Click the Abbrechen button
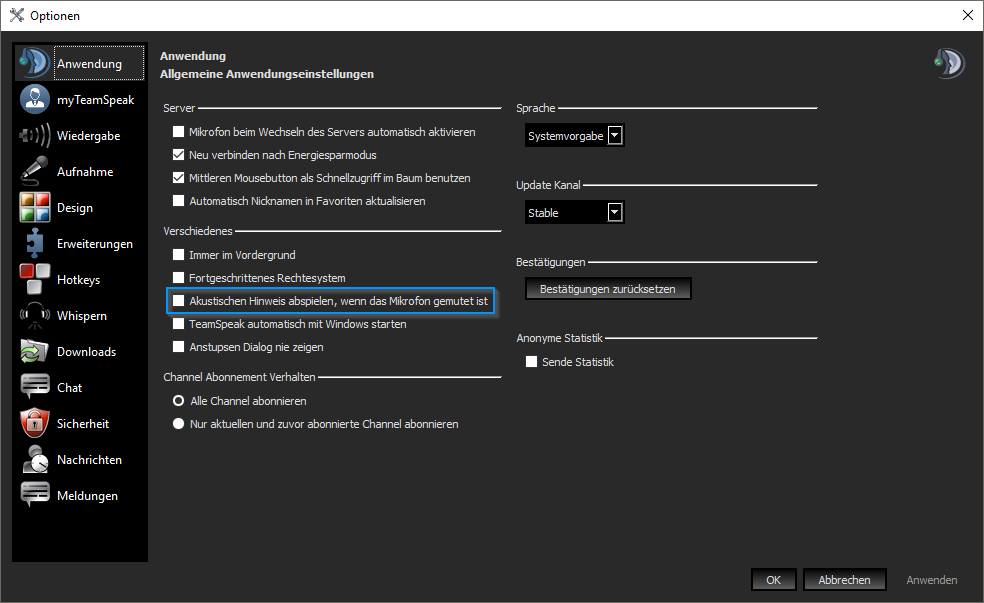The image size is (984, 603). [x=845, y=580]
